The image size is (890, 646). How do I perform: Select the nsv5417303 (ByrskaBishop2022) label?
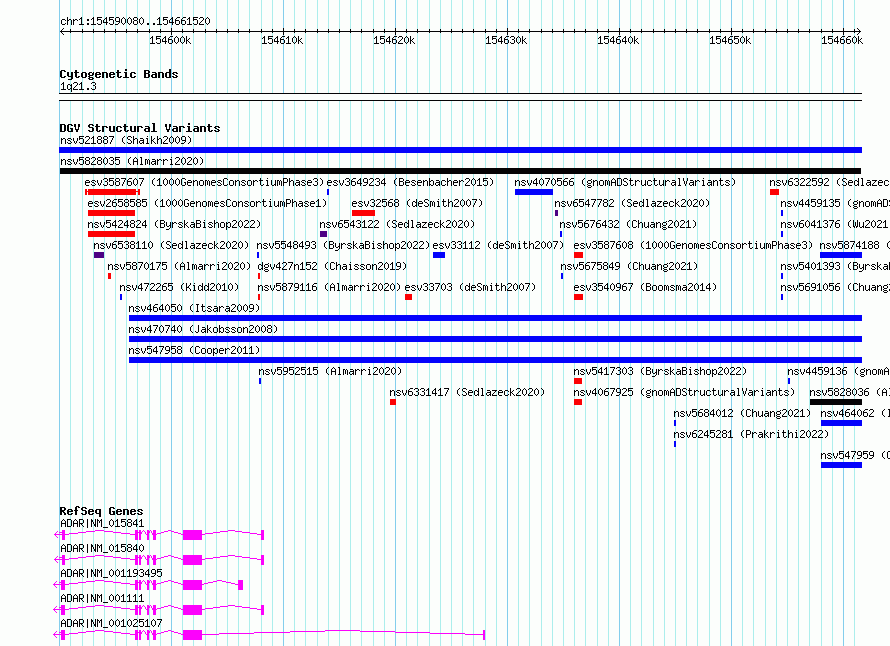660,371
